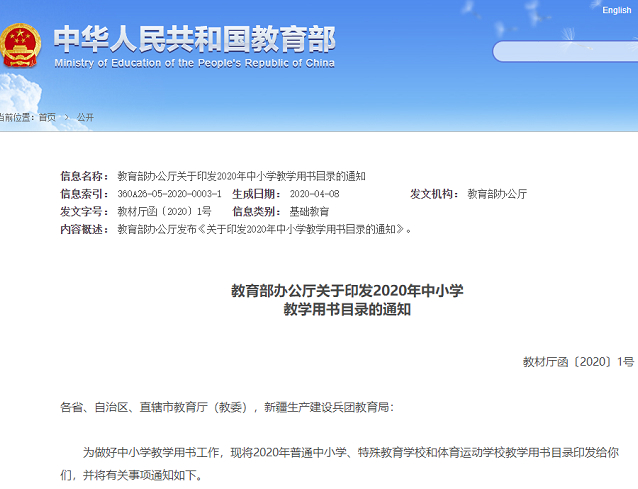Click the 信息索引 label
Screen dimensions: 638x489
84,194
